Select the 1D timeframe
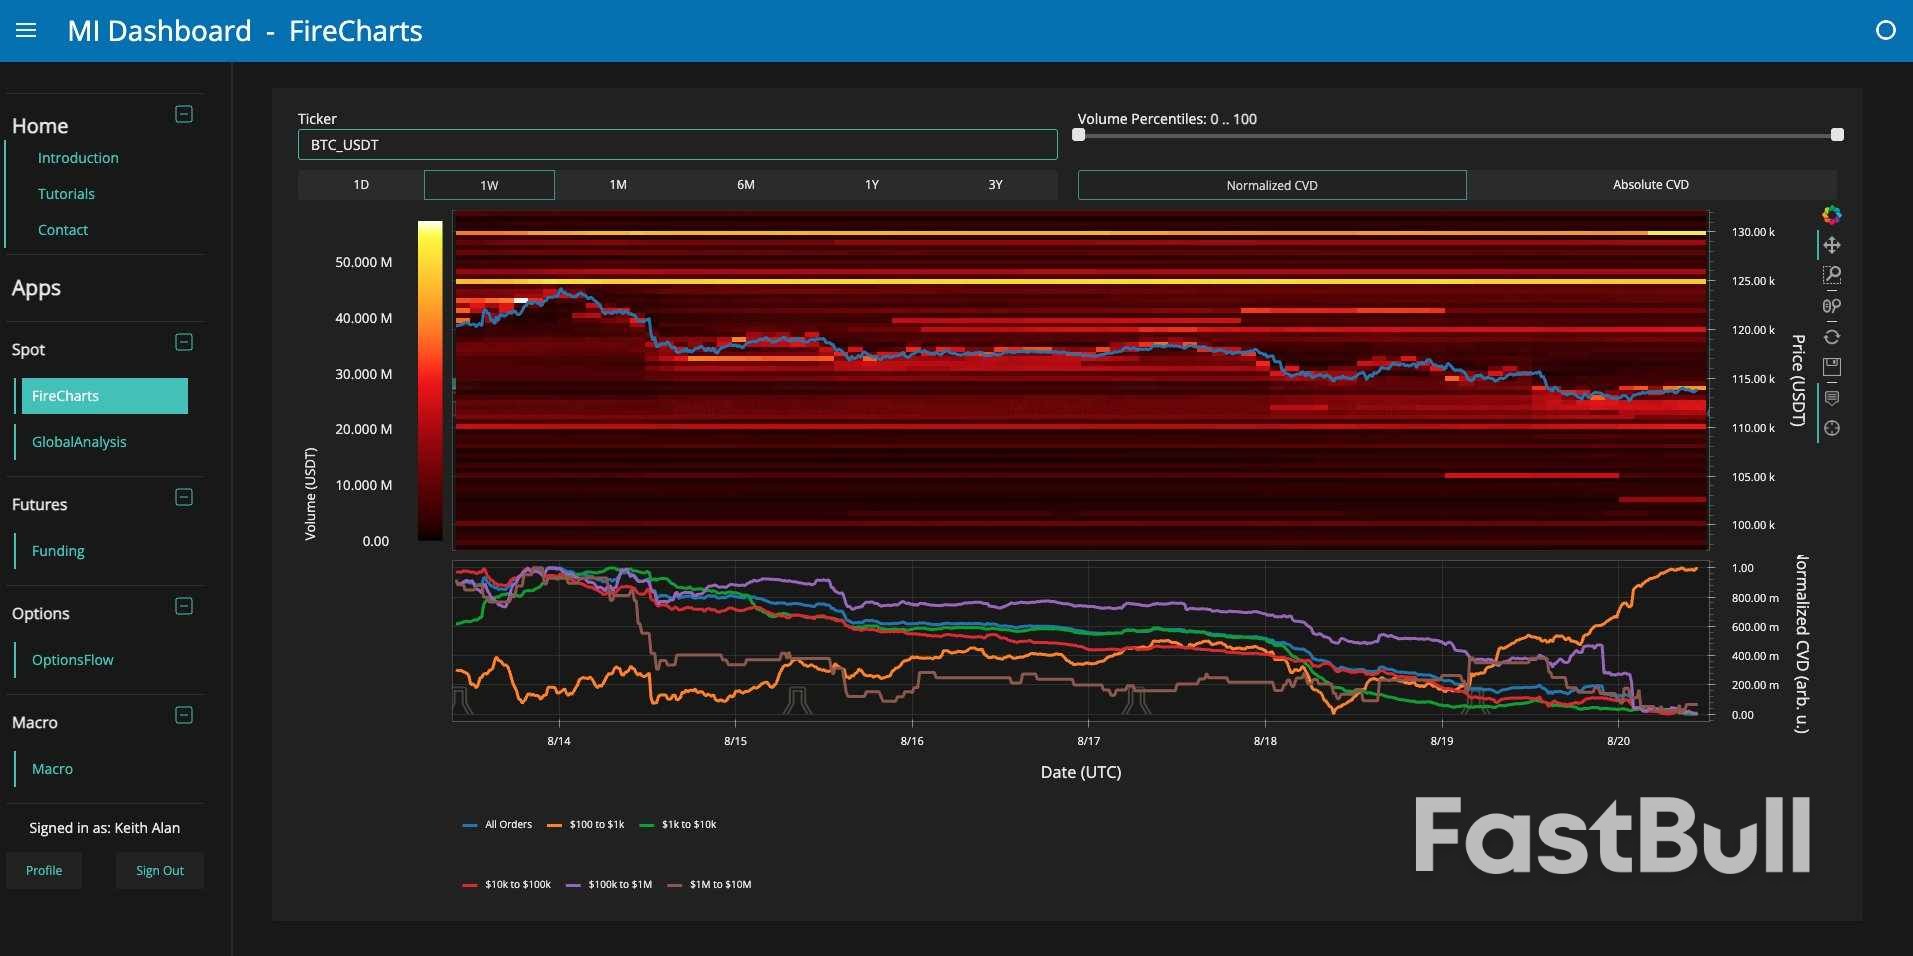Image resolution: width=1913 pixels, height=956 pixels. 359,185
